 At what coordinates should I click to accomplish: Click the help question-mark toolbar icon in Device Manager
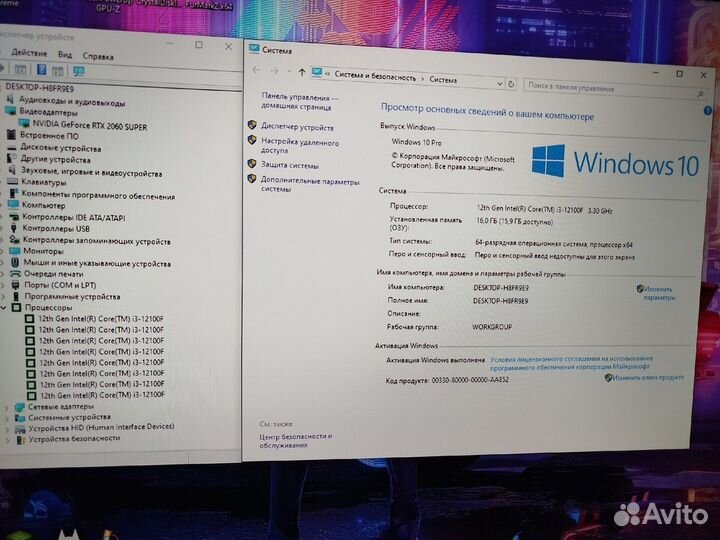42,69
